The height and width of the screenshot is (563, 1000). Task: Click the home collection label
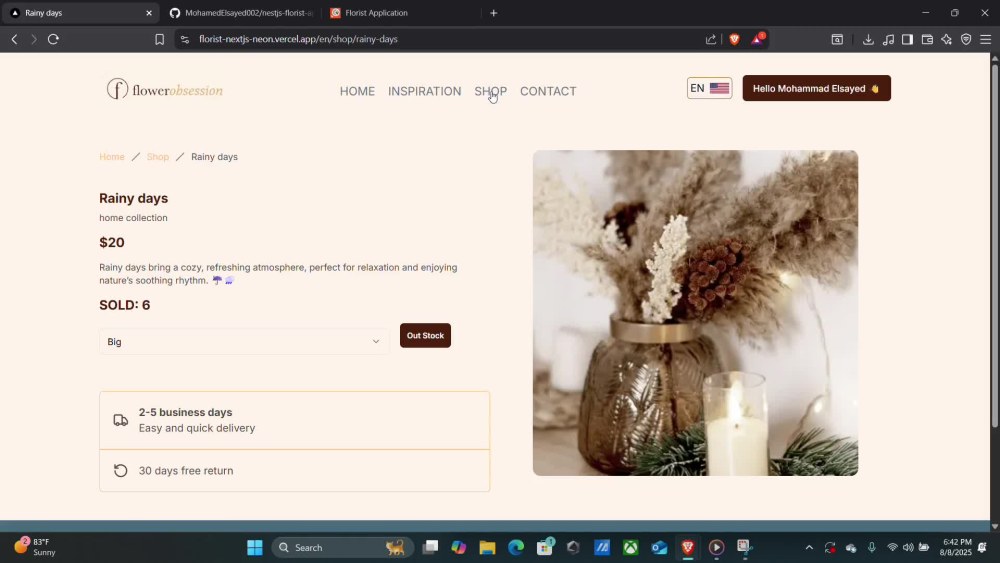tap(133, 217)
